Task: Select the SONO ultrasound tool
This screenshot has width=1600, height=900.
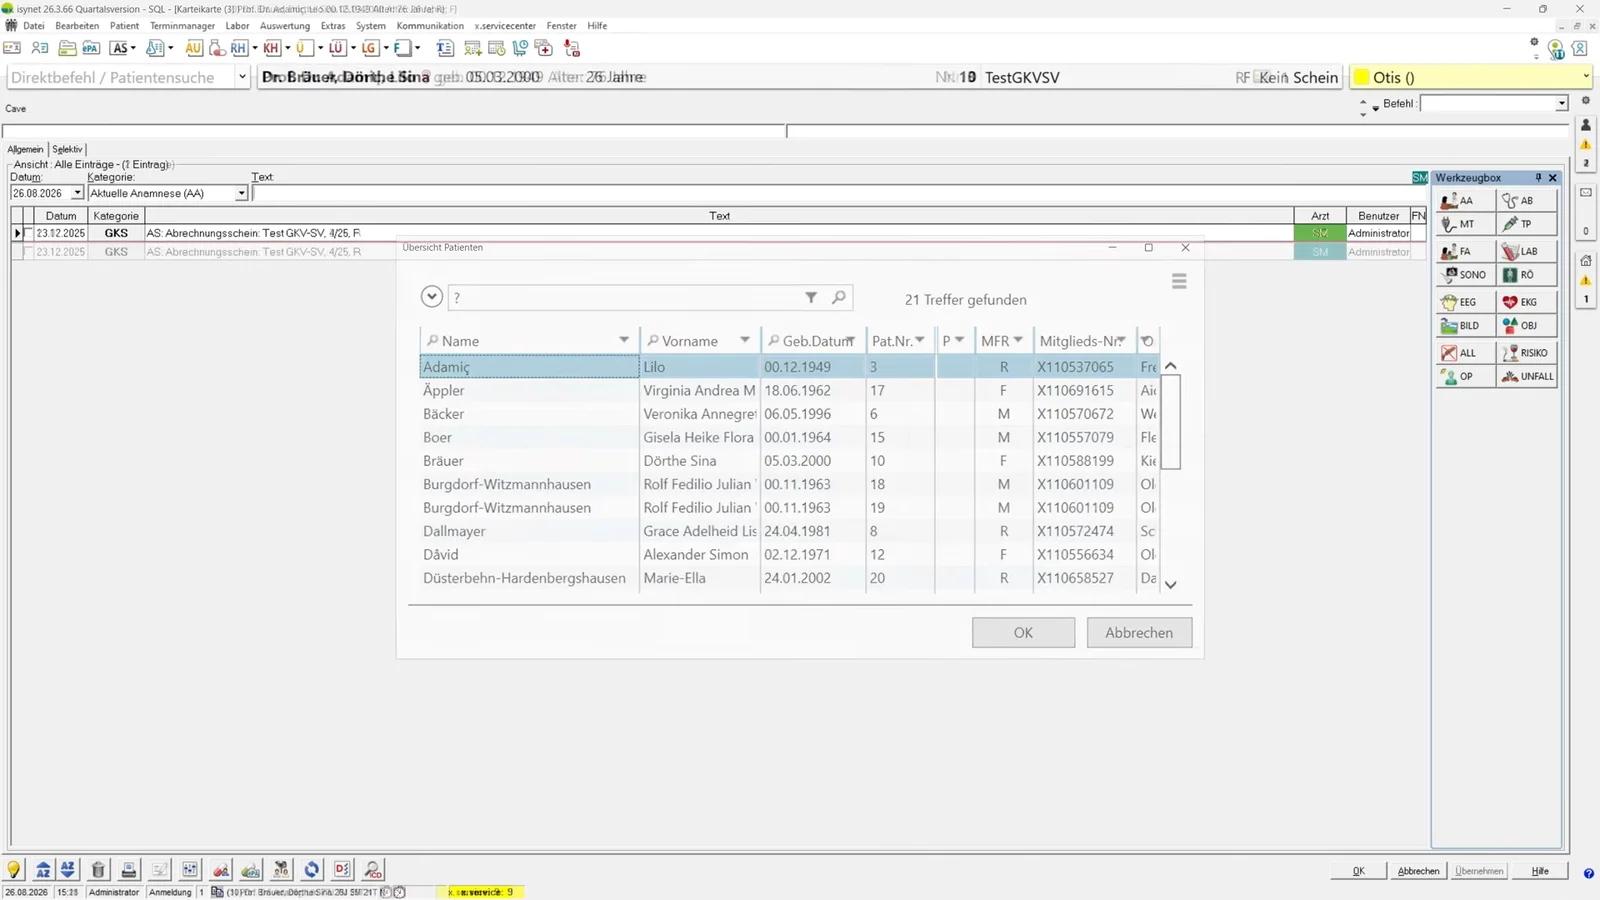Action: pyautogui.click(x=1466, y=275)
